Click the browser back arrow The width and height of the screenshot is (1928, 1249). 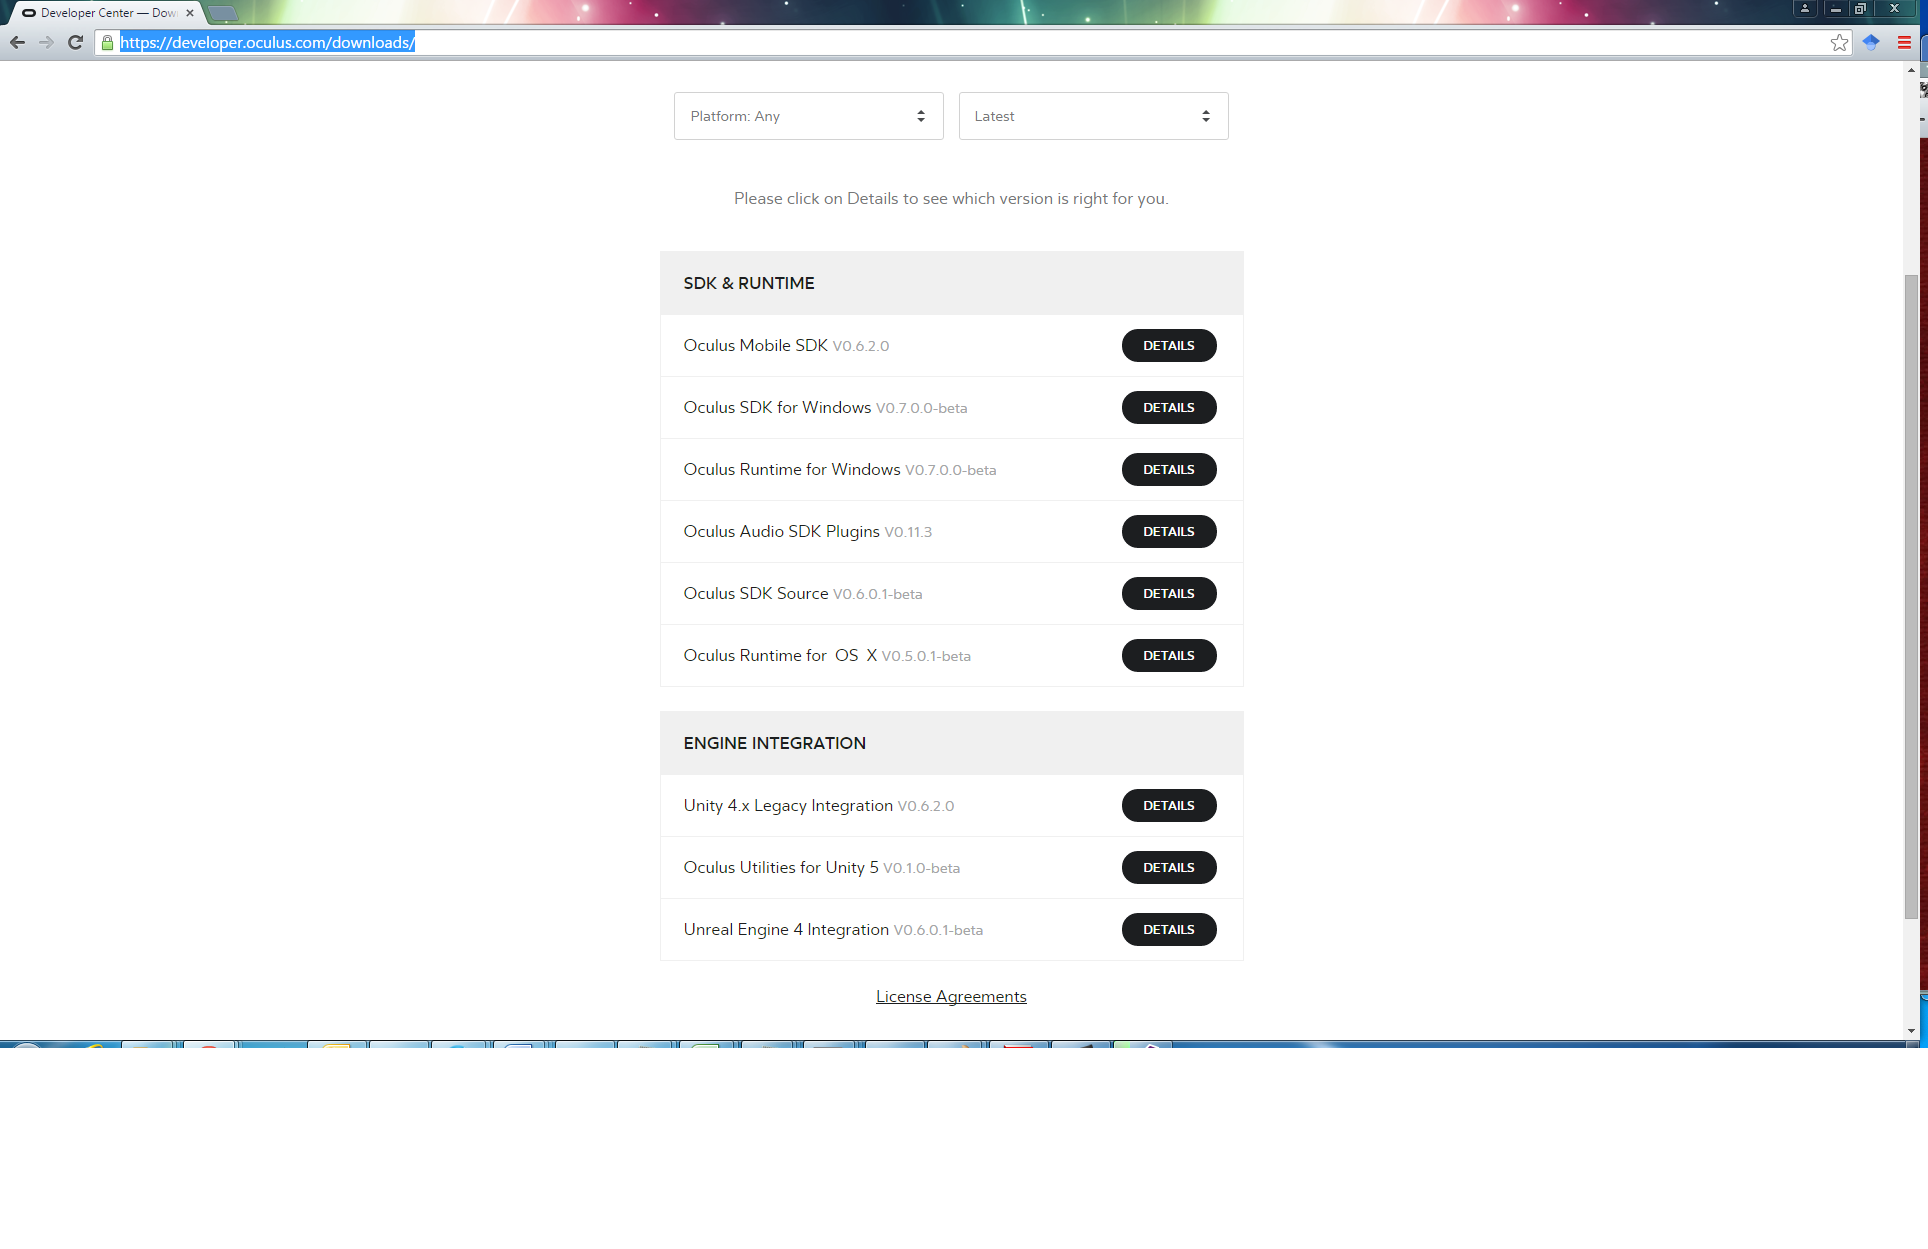[x=17, y=42]
